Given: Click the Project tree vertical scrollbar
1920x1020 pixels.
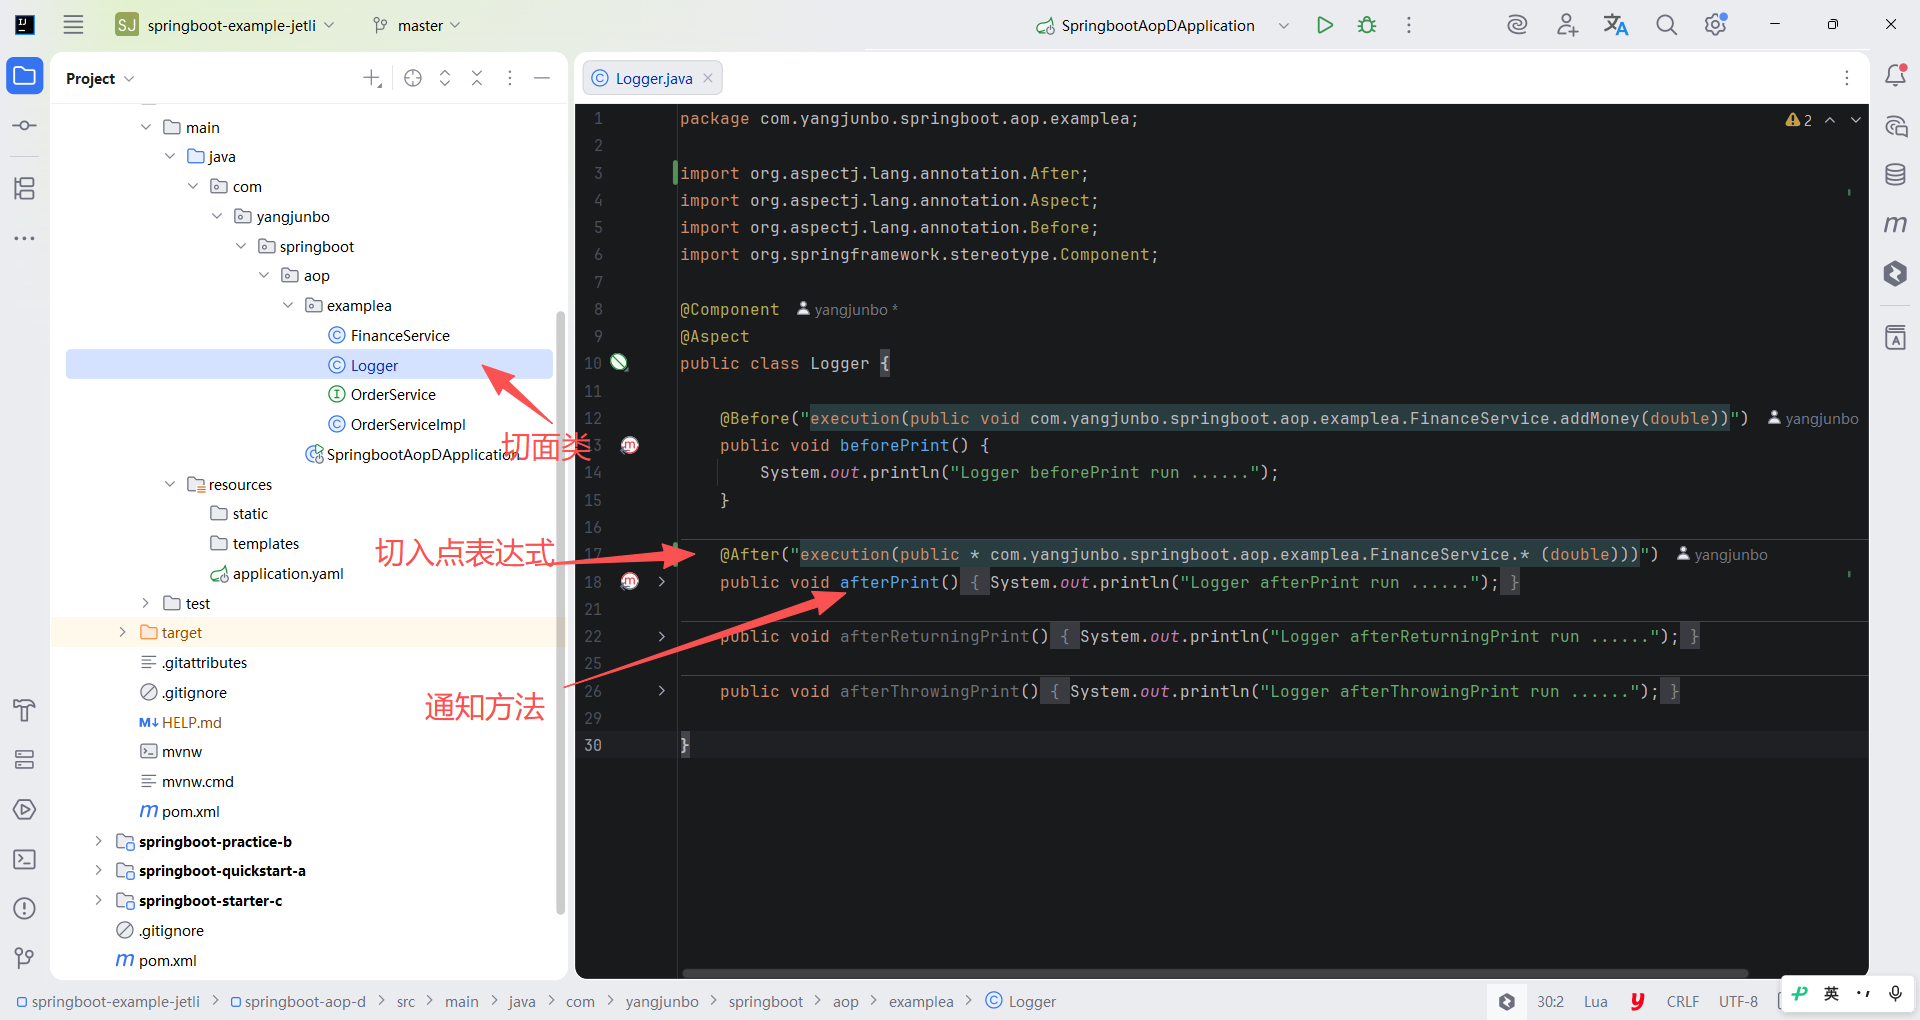Looking at the screenshot, I should point(560,612).
